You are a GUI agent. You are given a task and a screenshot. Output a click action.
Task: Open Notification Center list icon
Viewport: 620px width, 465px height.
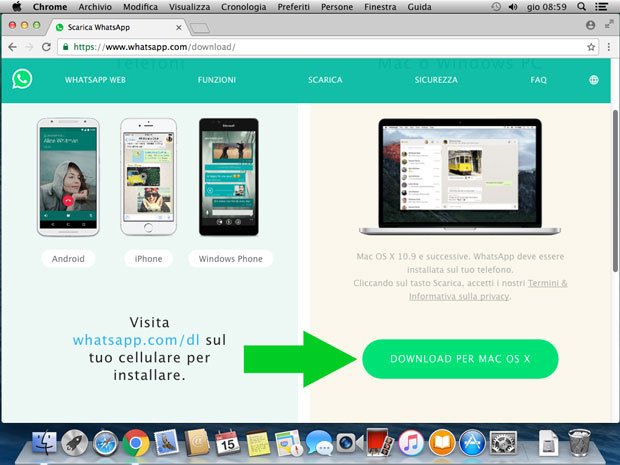[x=601, y=7]
